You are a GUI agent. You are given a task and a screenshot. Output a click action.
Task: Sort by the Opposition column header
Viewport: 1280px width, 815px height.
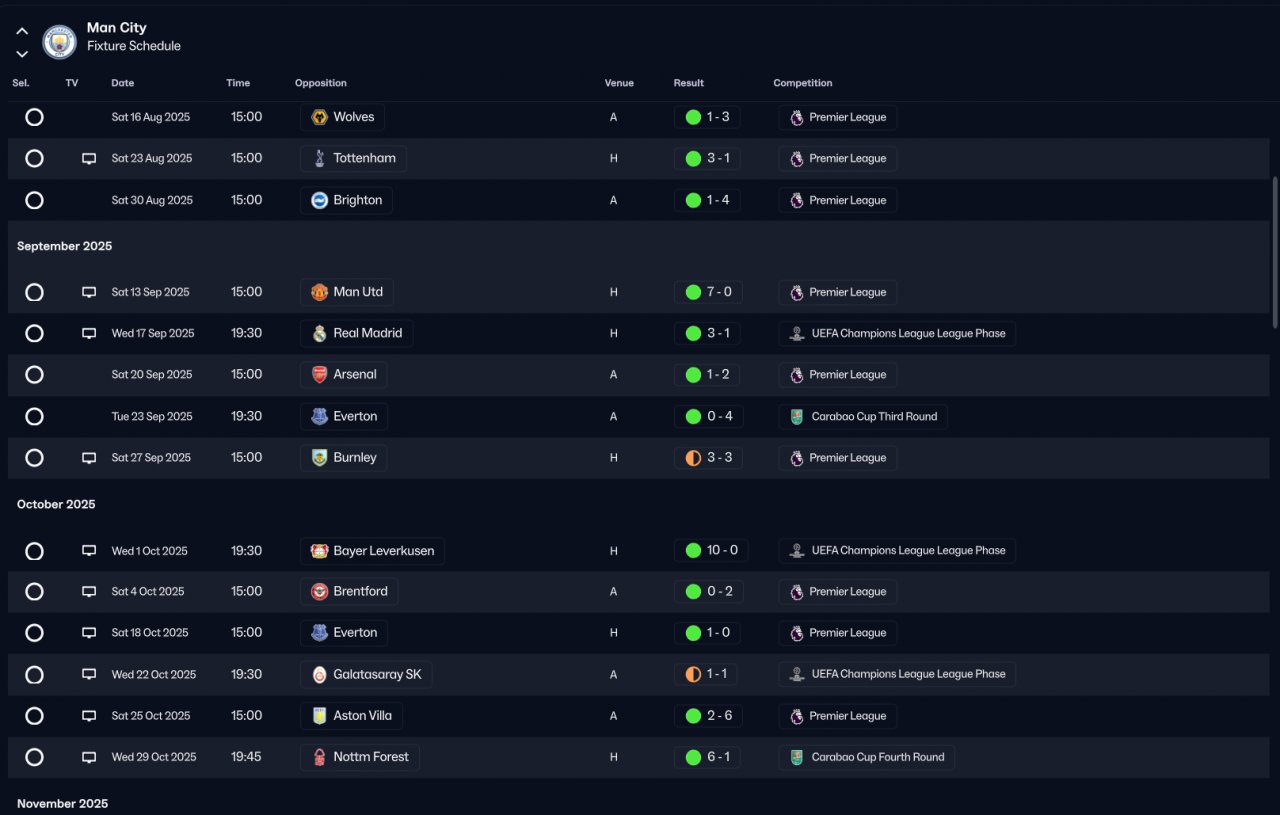pos(321,83)
